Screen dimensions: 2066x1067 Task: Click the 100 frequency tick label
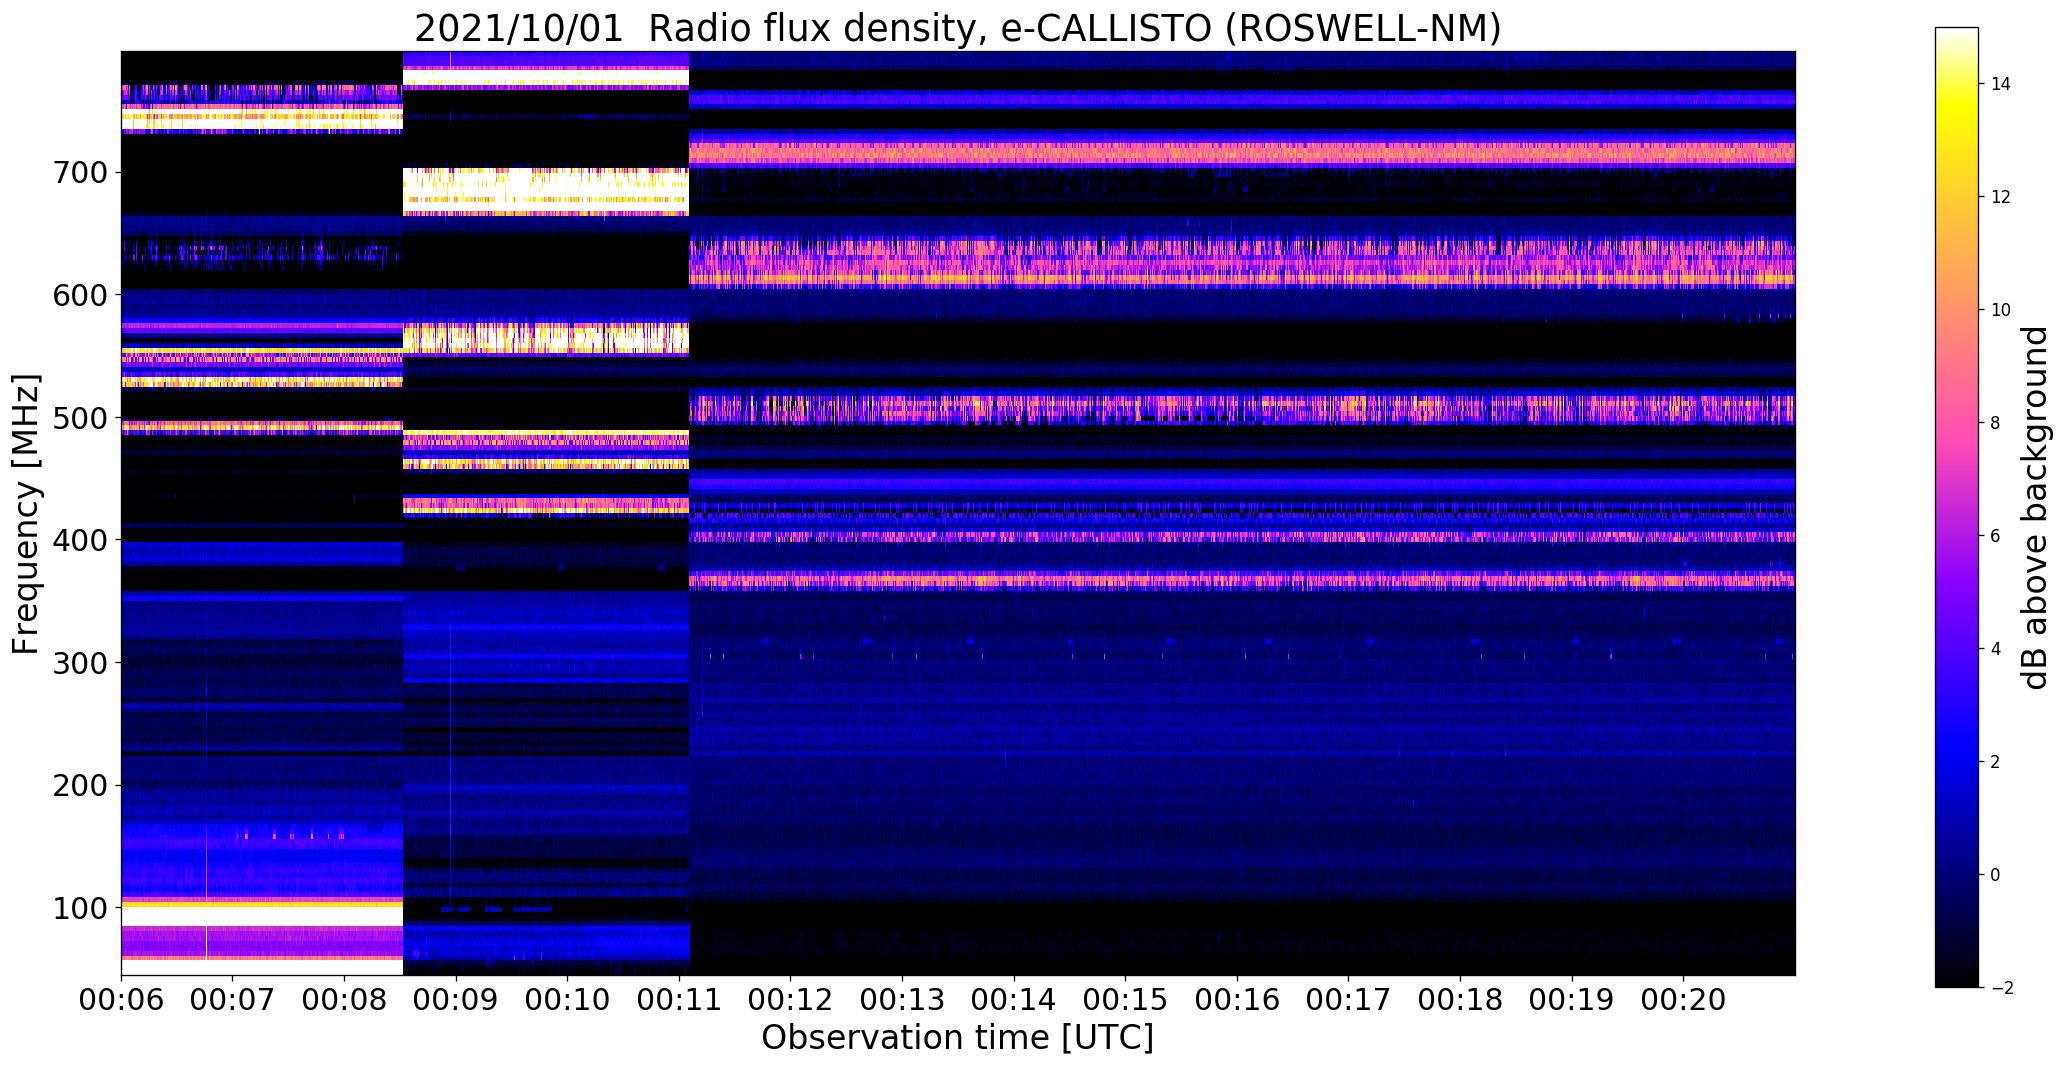click(79, 909)
